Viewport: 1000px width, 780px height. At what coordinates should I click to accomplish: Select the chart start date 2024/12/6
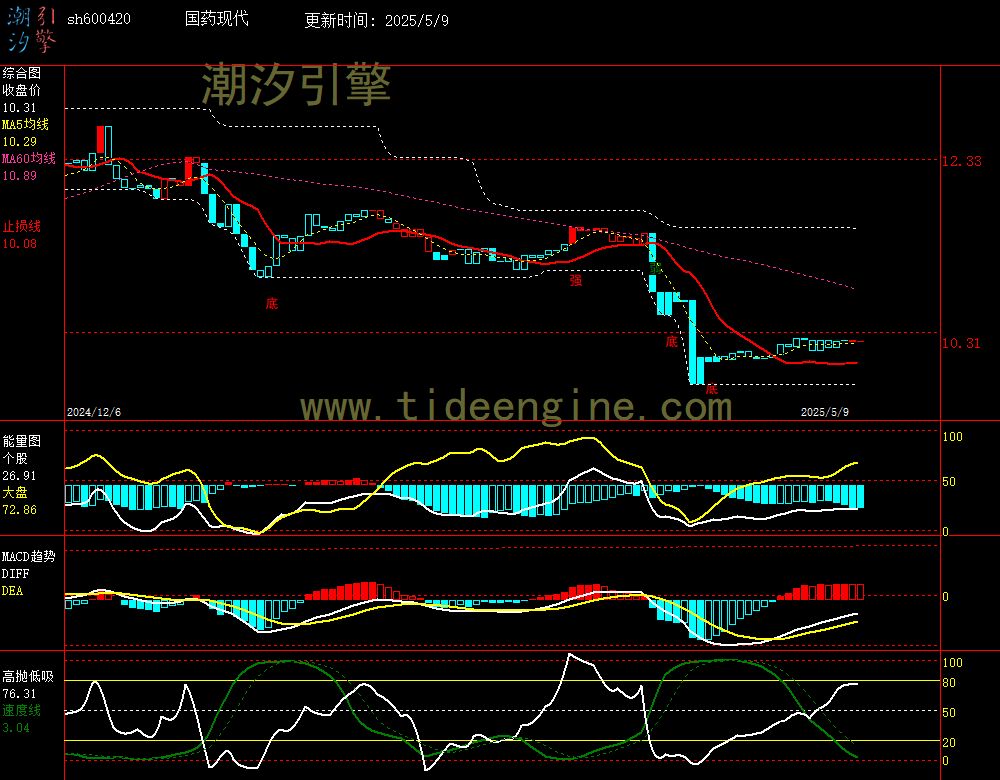click(x=94, y=412)
